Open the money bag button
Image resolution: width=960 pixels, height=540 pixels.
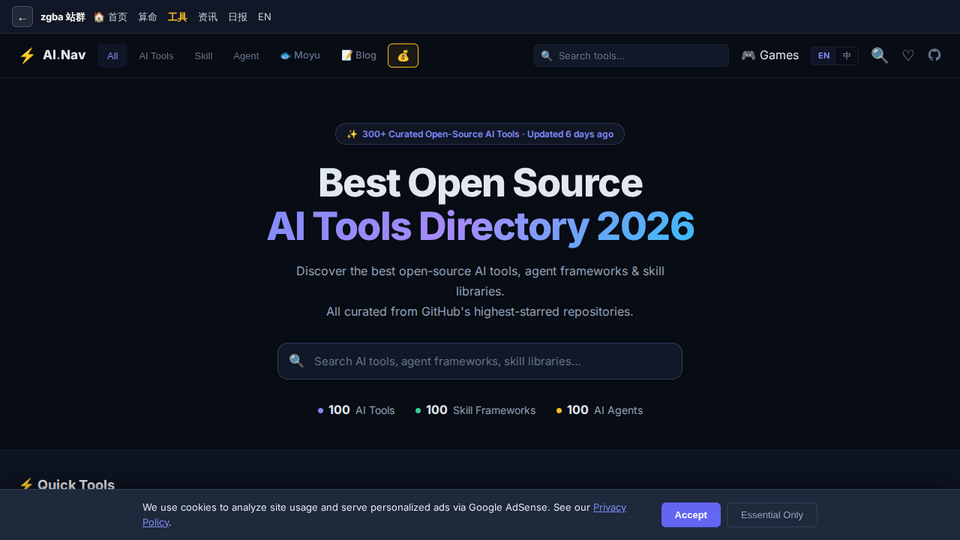tap(403, 56)
